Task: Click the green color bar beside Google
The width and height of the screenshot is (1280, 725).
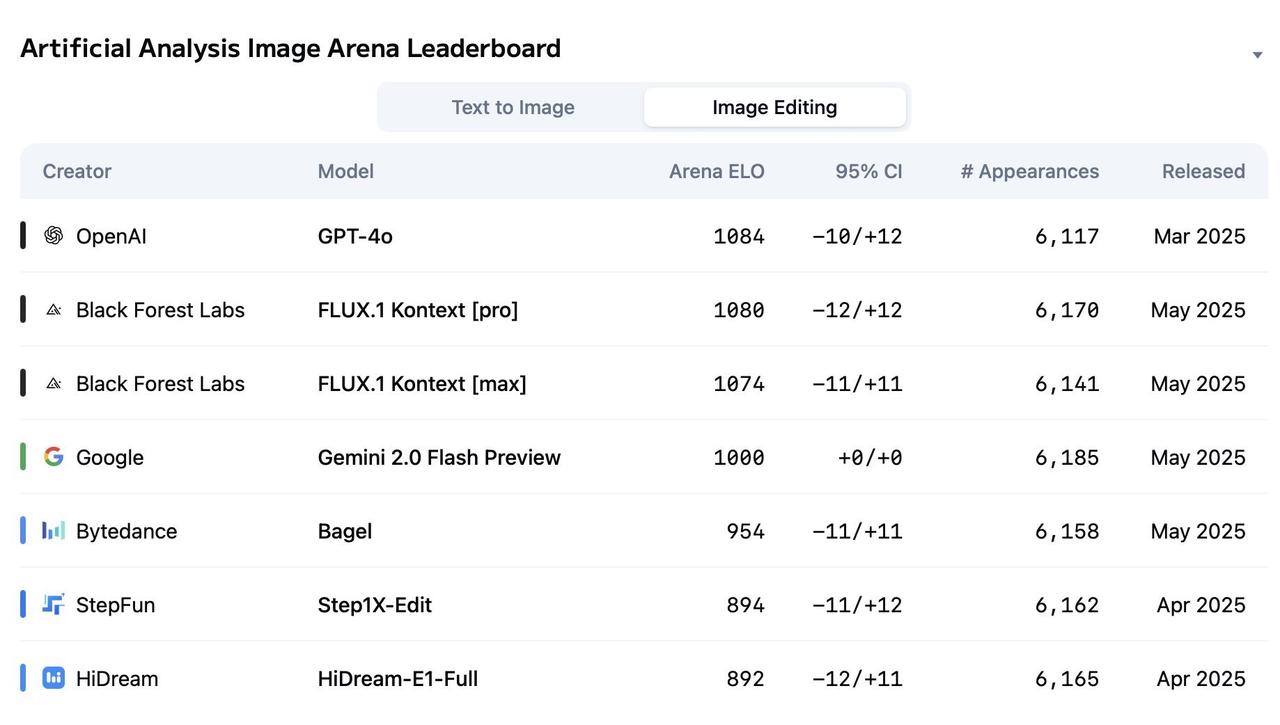Action: coord(23,457)
